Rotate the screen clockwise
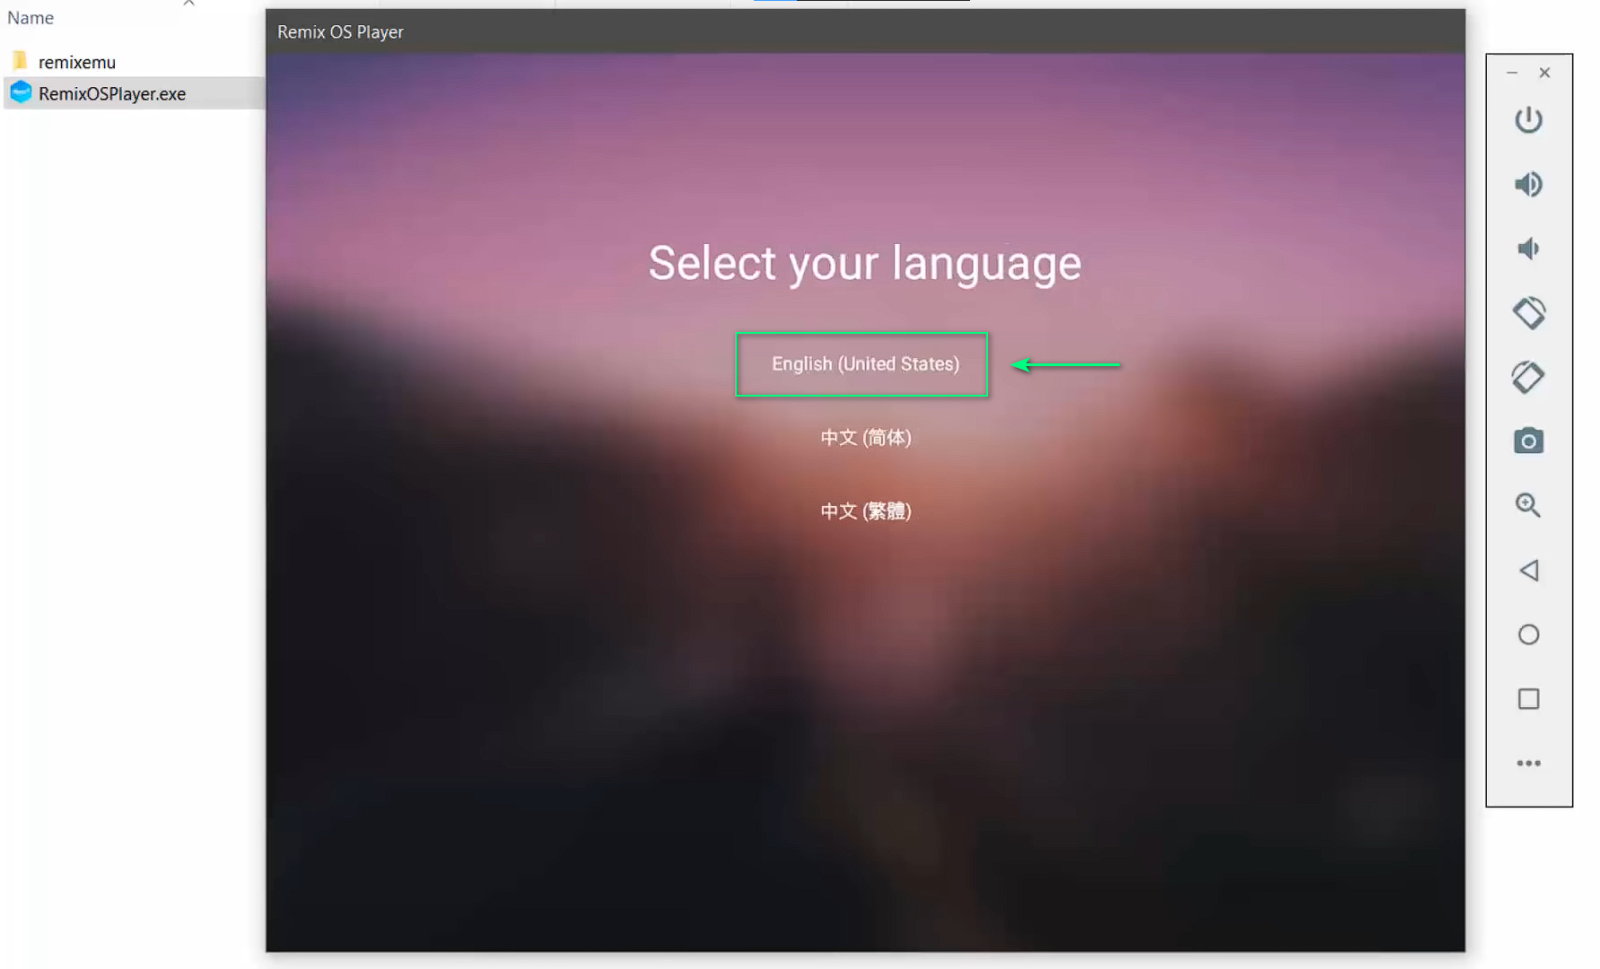This screenshot has width=1600, height=969. click(1528, 377)
